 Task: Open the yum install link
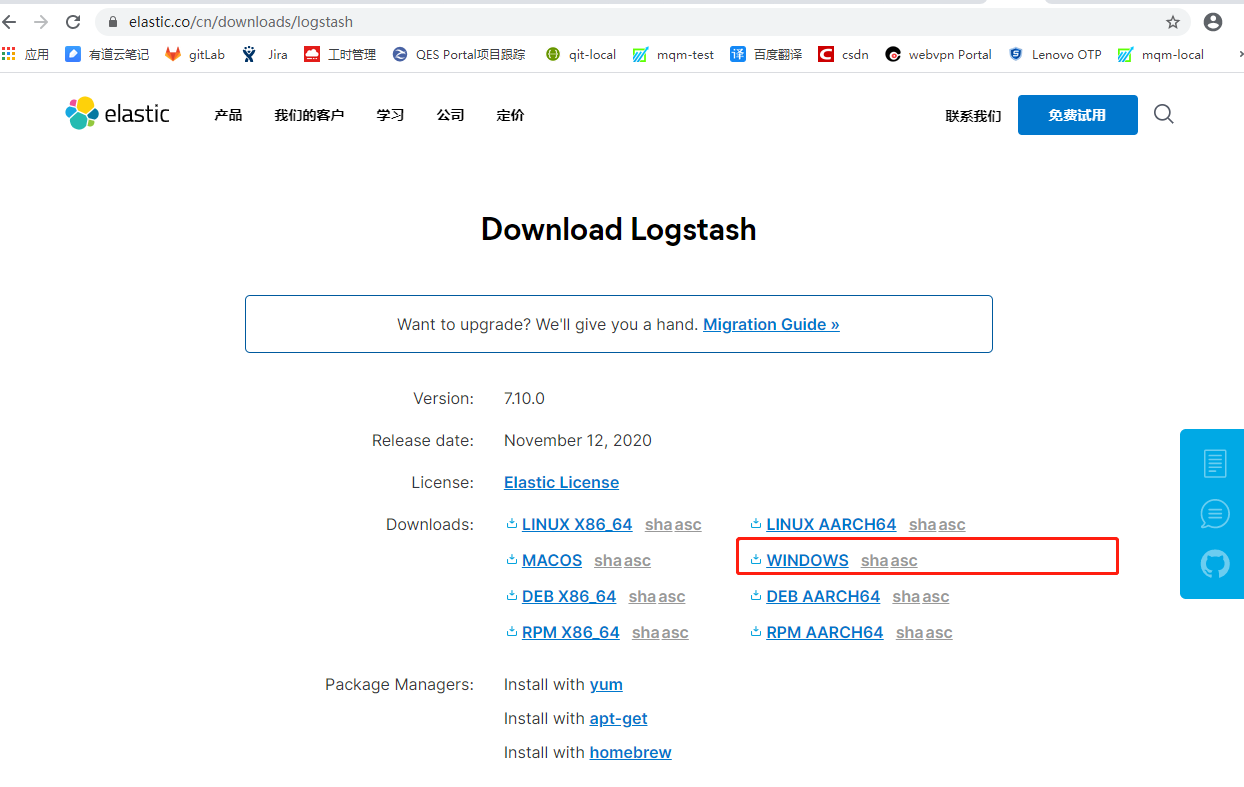point(606,684)
